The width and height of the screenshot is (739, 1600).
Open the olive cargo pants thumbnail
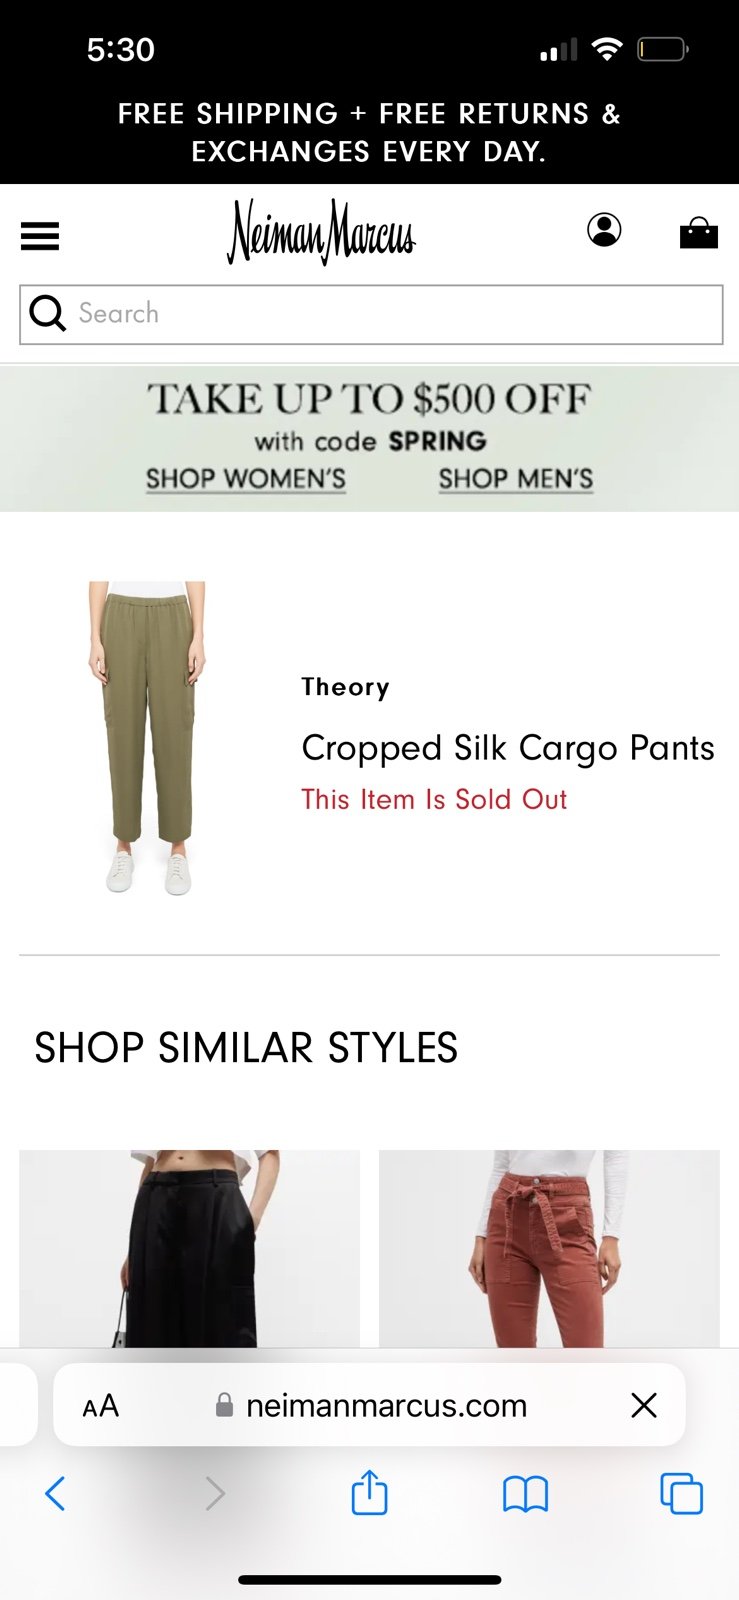[x=147, y=738]
